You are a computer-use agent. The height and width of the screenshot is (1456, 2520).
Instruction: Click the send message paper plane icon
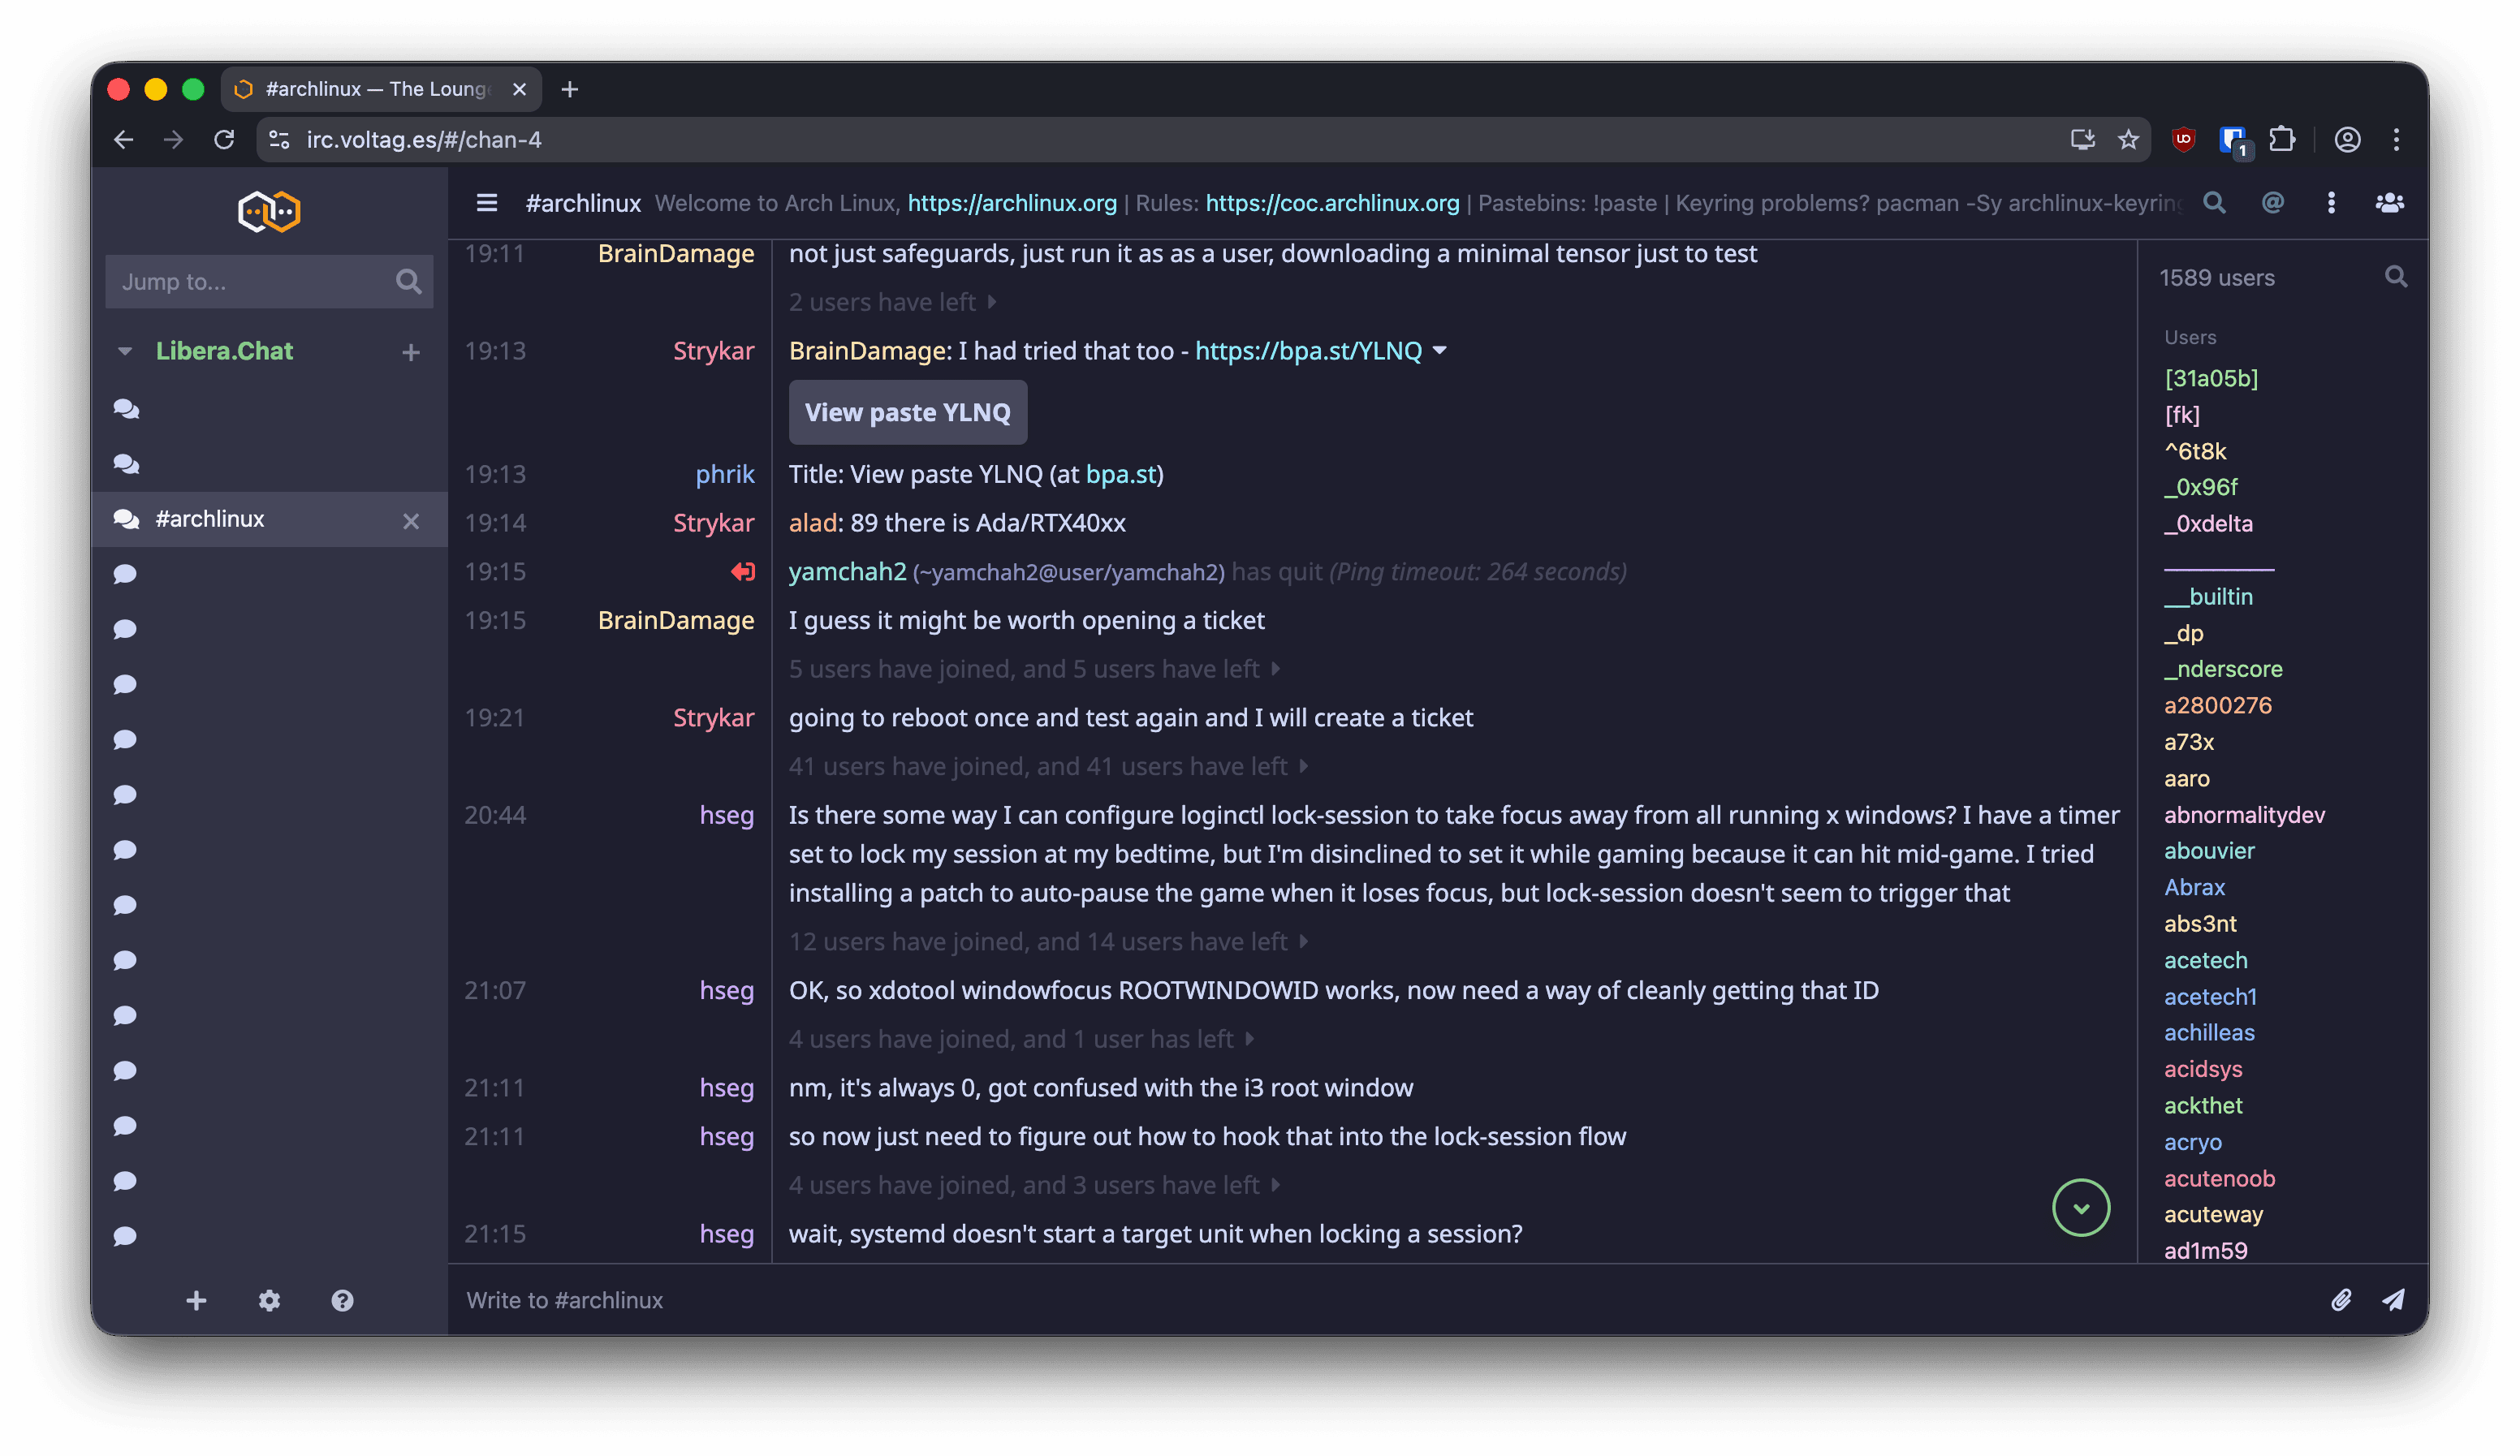[x=2393, y=1299]
